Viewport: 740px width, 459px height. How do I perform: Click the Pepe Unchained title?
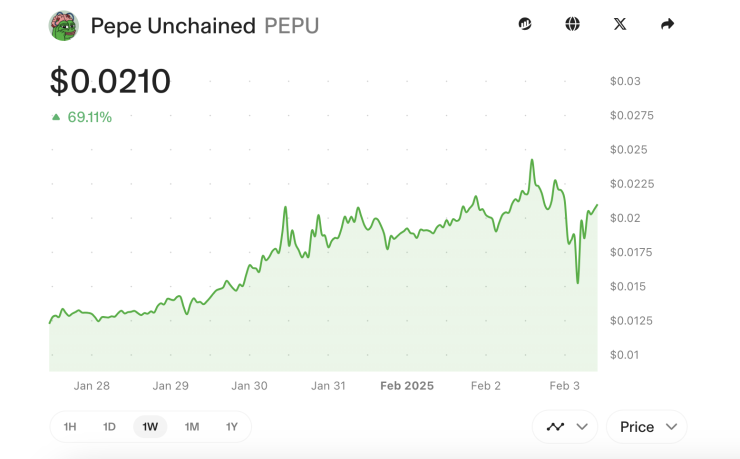[x=173, y=26]
